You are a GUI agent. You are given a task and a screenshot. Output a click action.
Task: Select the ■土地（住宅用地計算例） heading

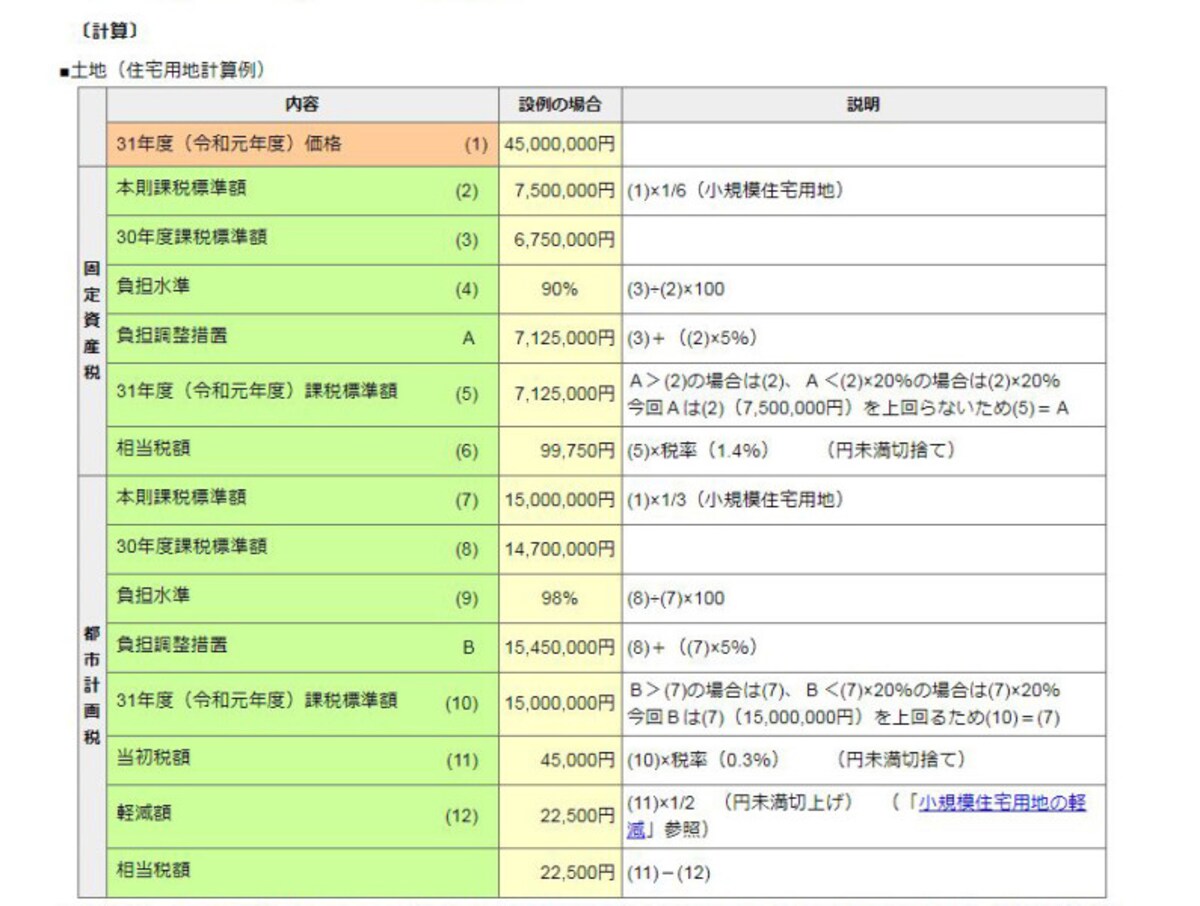tap(162, 70)
